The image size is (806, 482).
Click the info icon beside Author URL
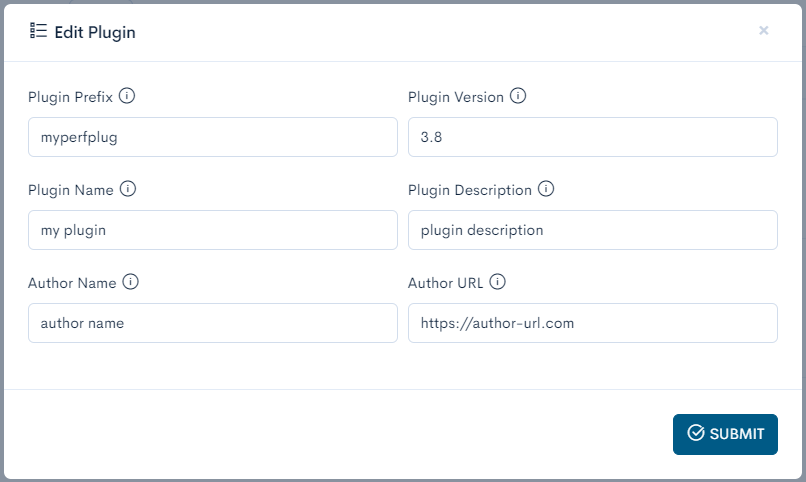pyautogui.click(x=497, y=282)
